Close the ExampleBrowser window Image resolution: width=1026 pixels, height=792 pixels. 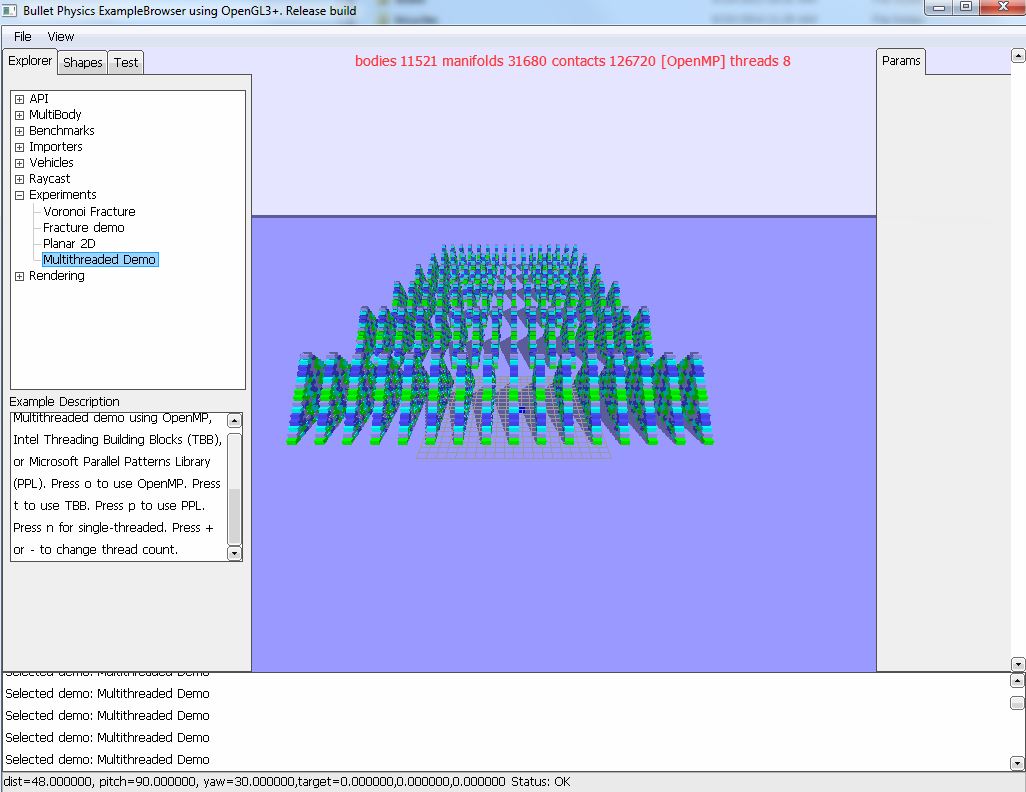click(x=1002, y=8)
